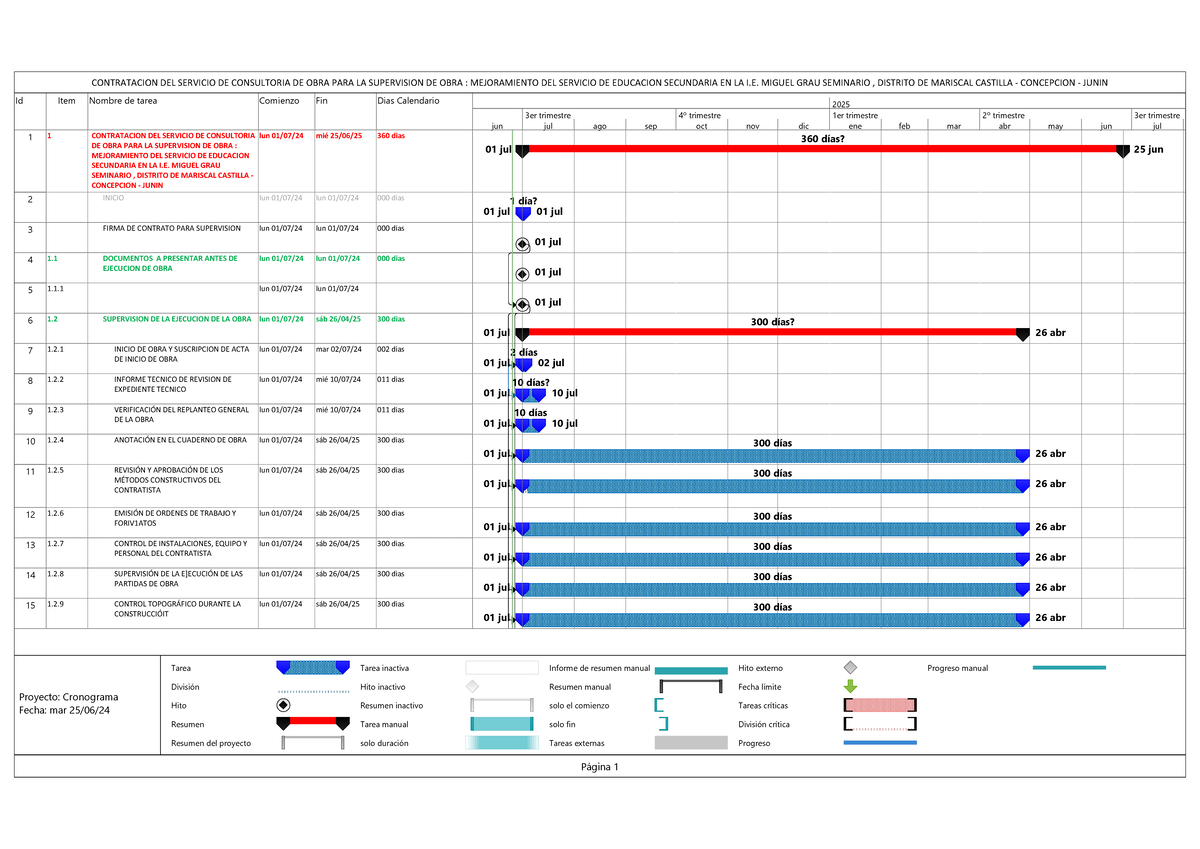Select the DOCUMENTOS A PRESENTAR milestone diamond
1200x849 pixels.
click(x=521, y=274)
